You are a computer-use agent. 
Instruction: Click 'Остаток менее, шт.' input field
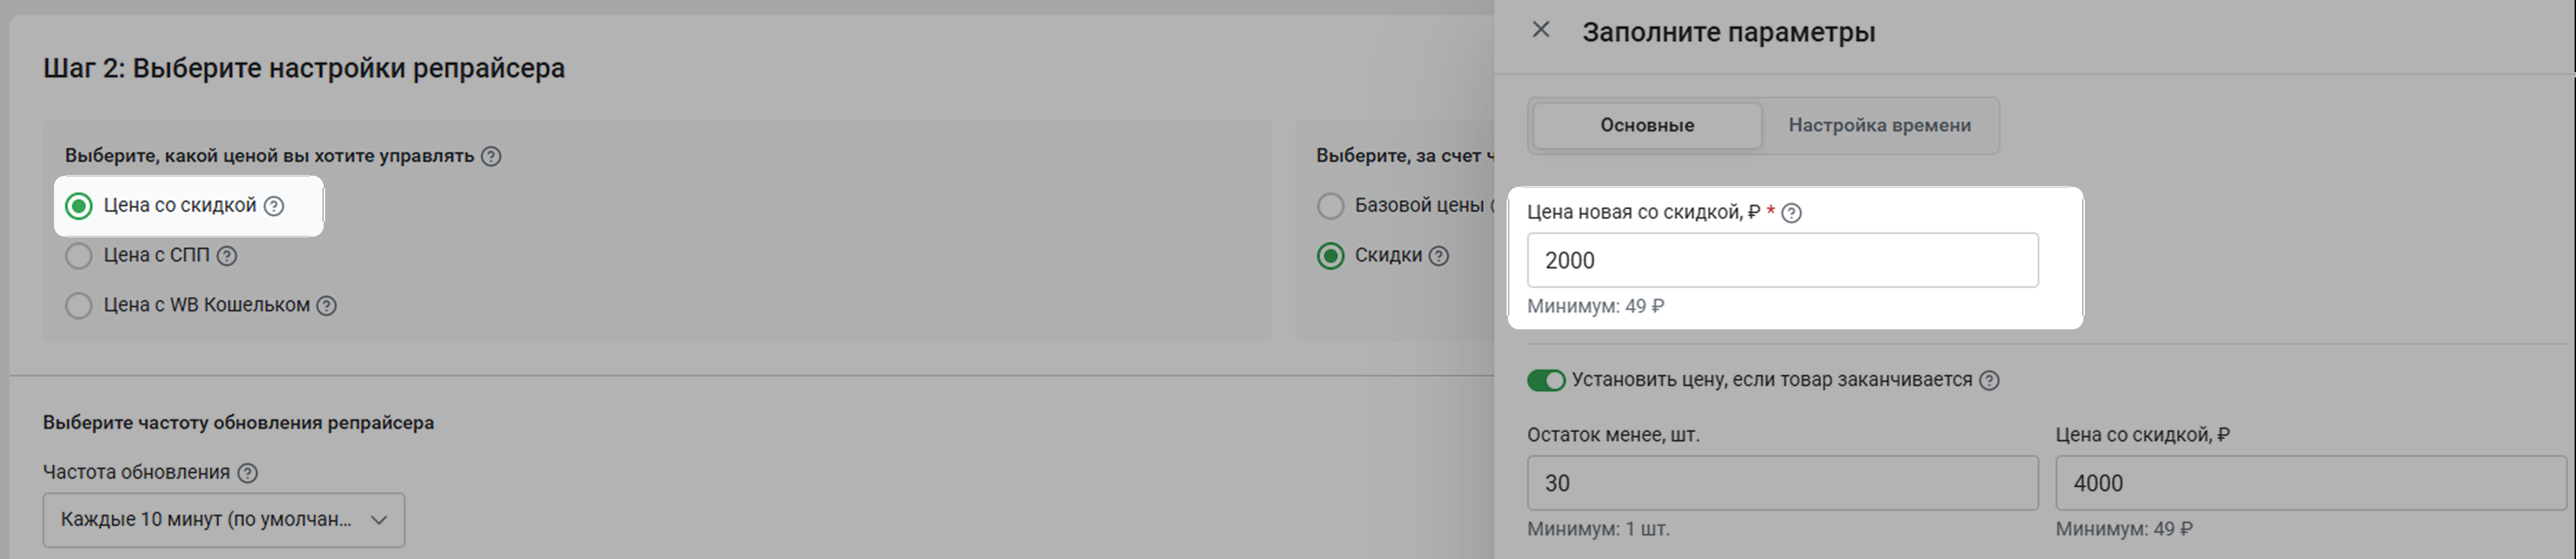coord(1782,483)
